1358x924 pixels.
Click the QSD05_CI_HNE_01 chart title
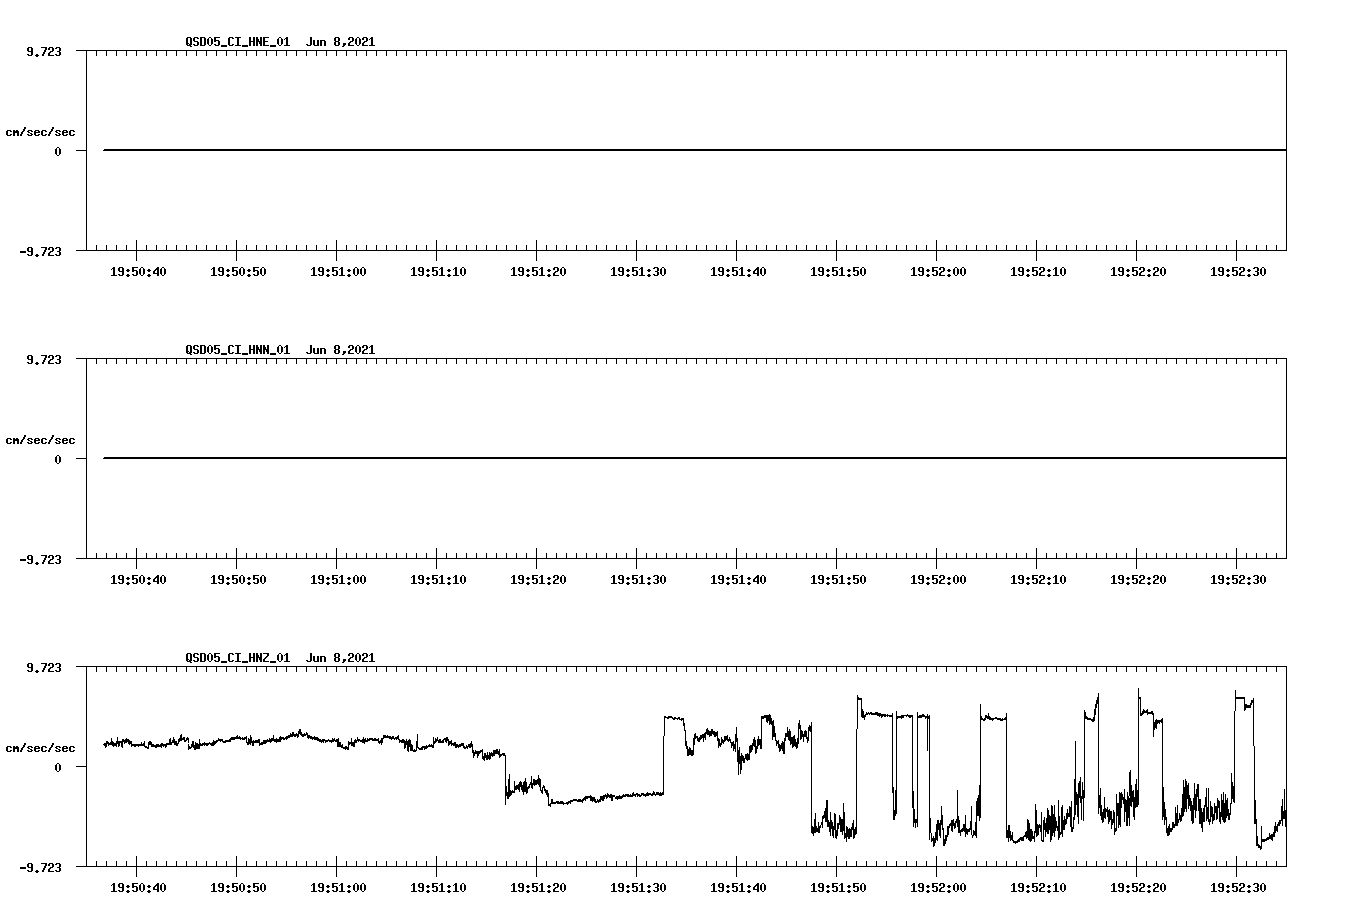pos(280,42)
